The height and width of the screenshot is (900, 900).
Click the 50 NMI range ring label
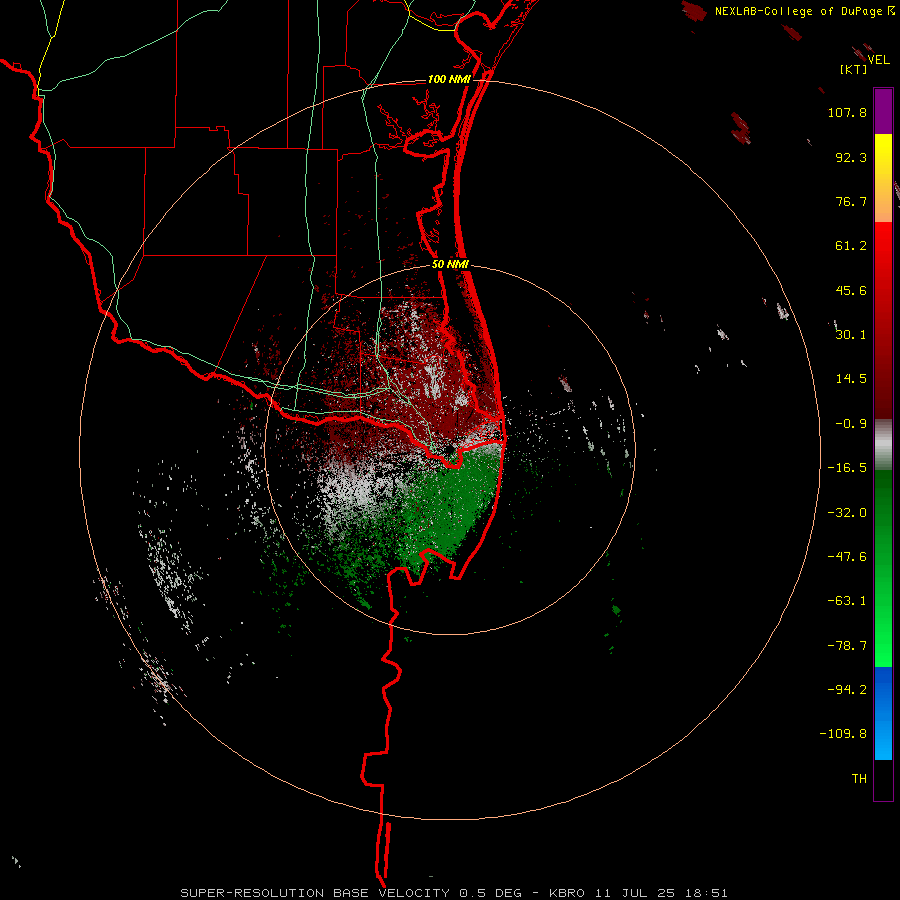pyautogui.click(x=450, y=264)
